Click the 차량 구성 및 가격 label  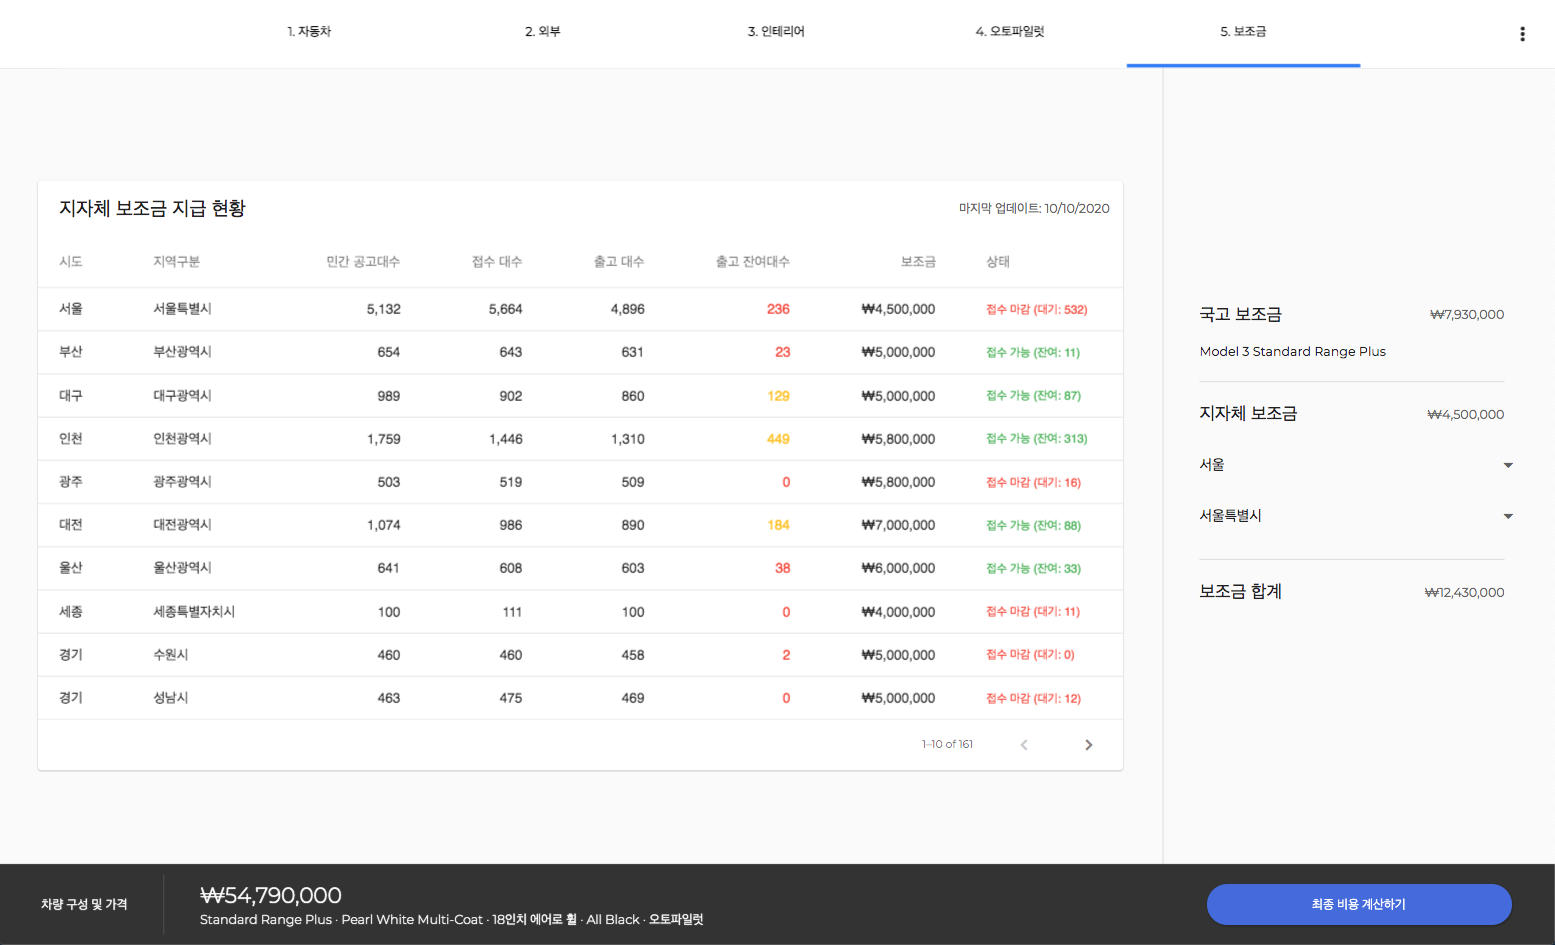[84, 905]
